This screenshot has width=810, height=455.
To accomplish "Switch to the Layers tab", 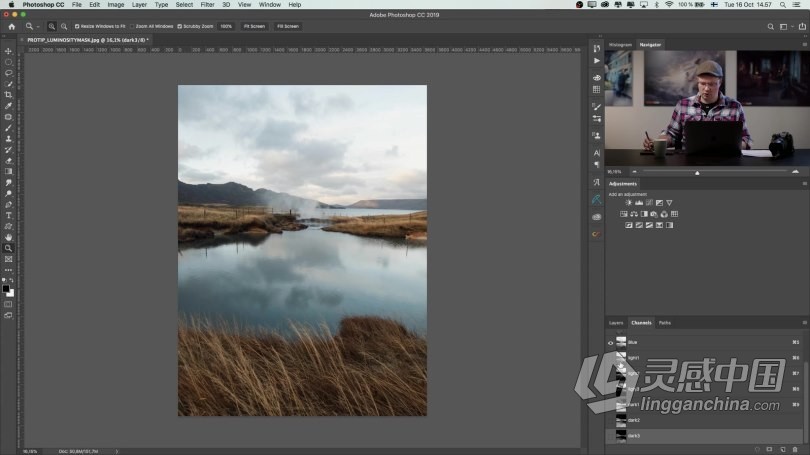I will coord(616,323).
